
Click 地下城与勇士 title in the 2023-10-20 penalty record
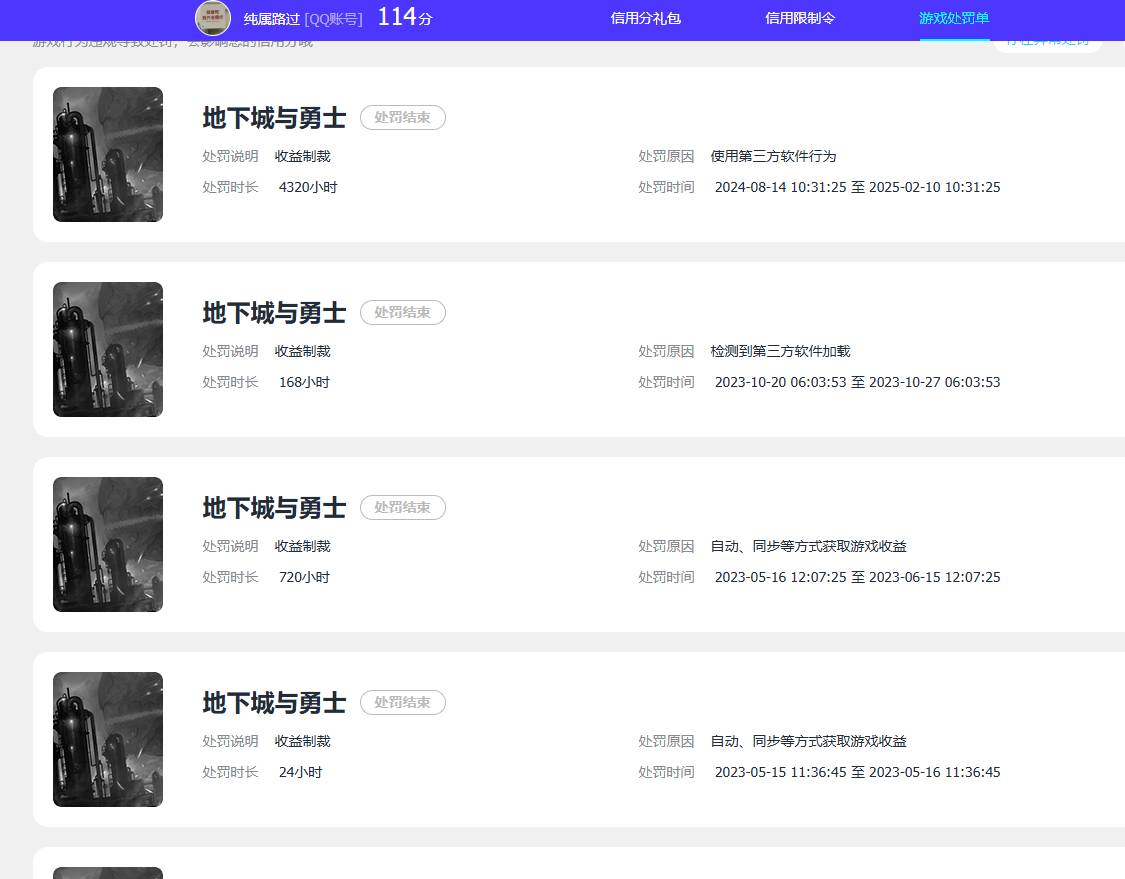pos(274,313)
